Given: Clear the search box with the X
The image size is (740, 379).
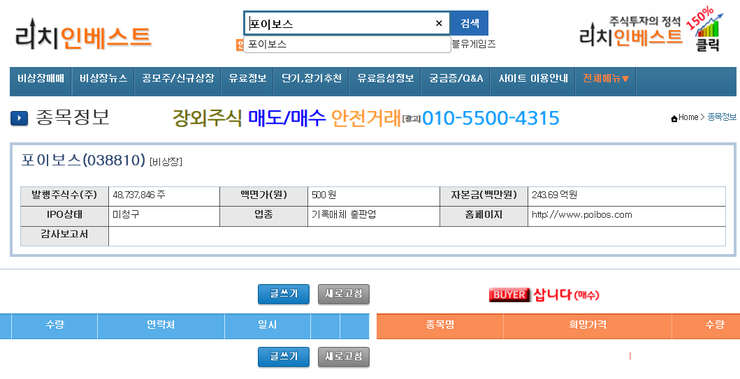Looking at the screenshot, I should point(439,23).
